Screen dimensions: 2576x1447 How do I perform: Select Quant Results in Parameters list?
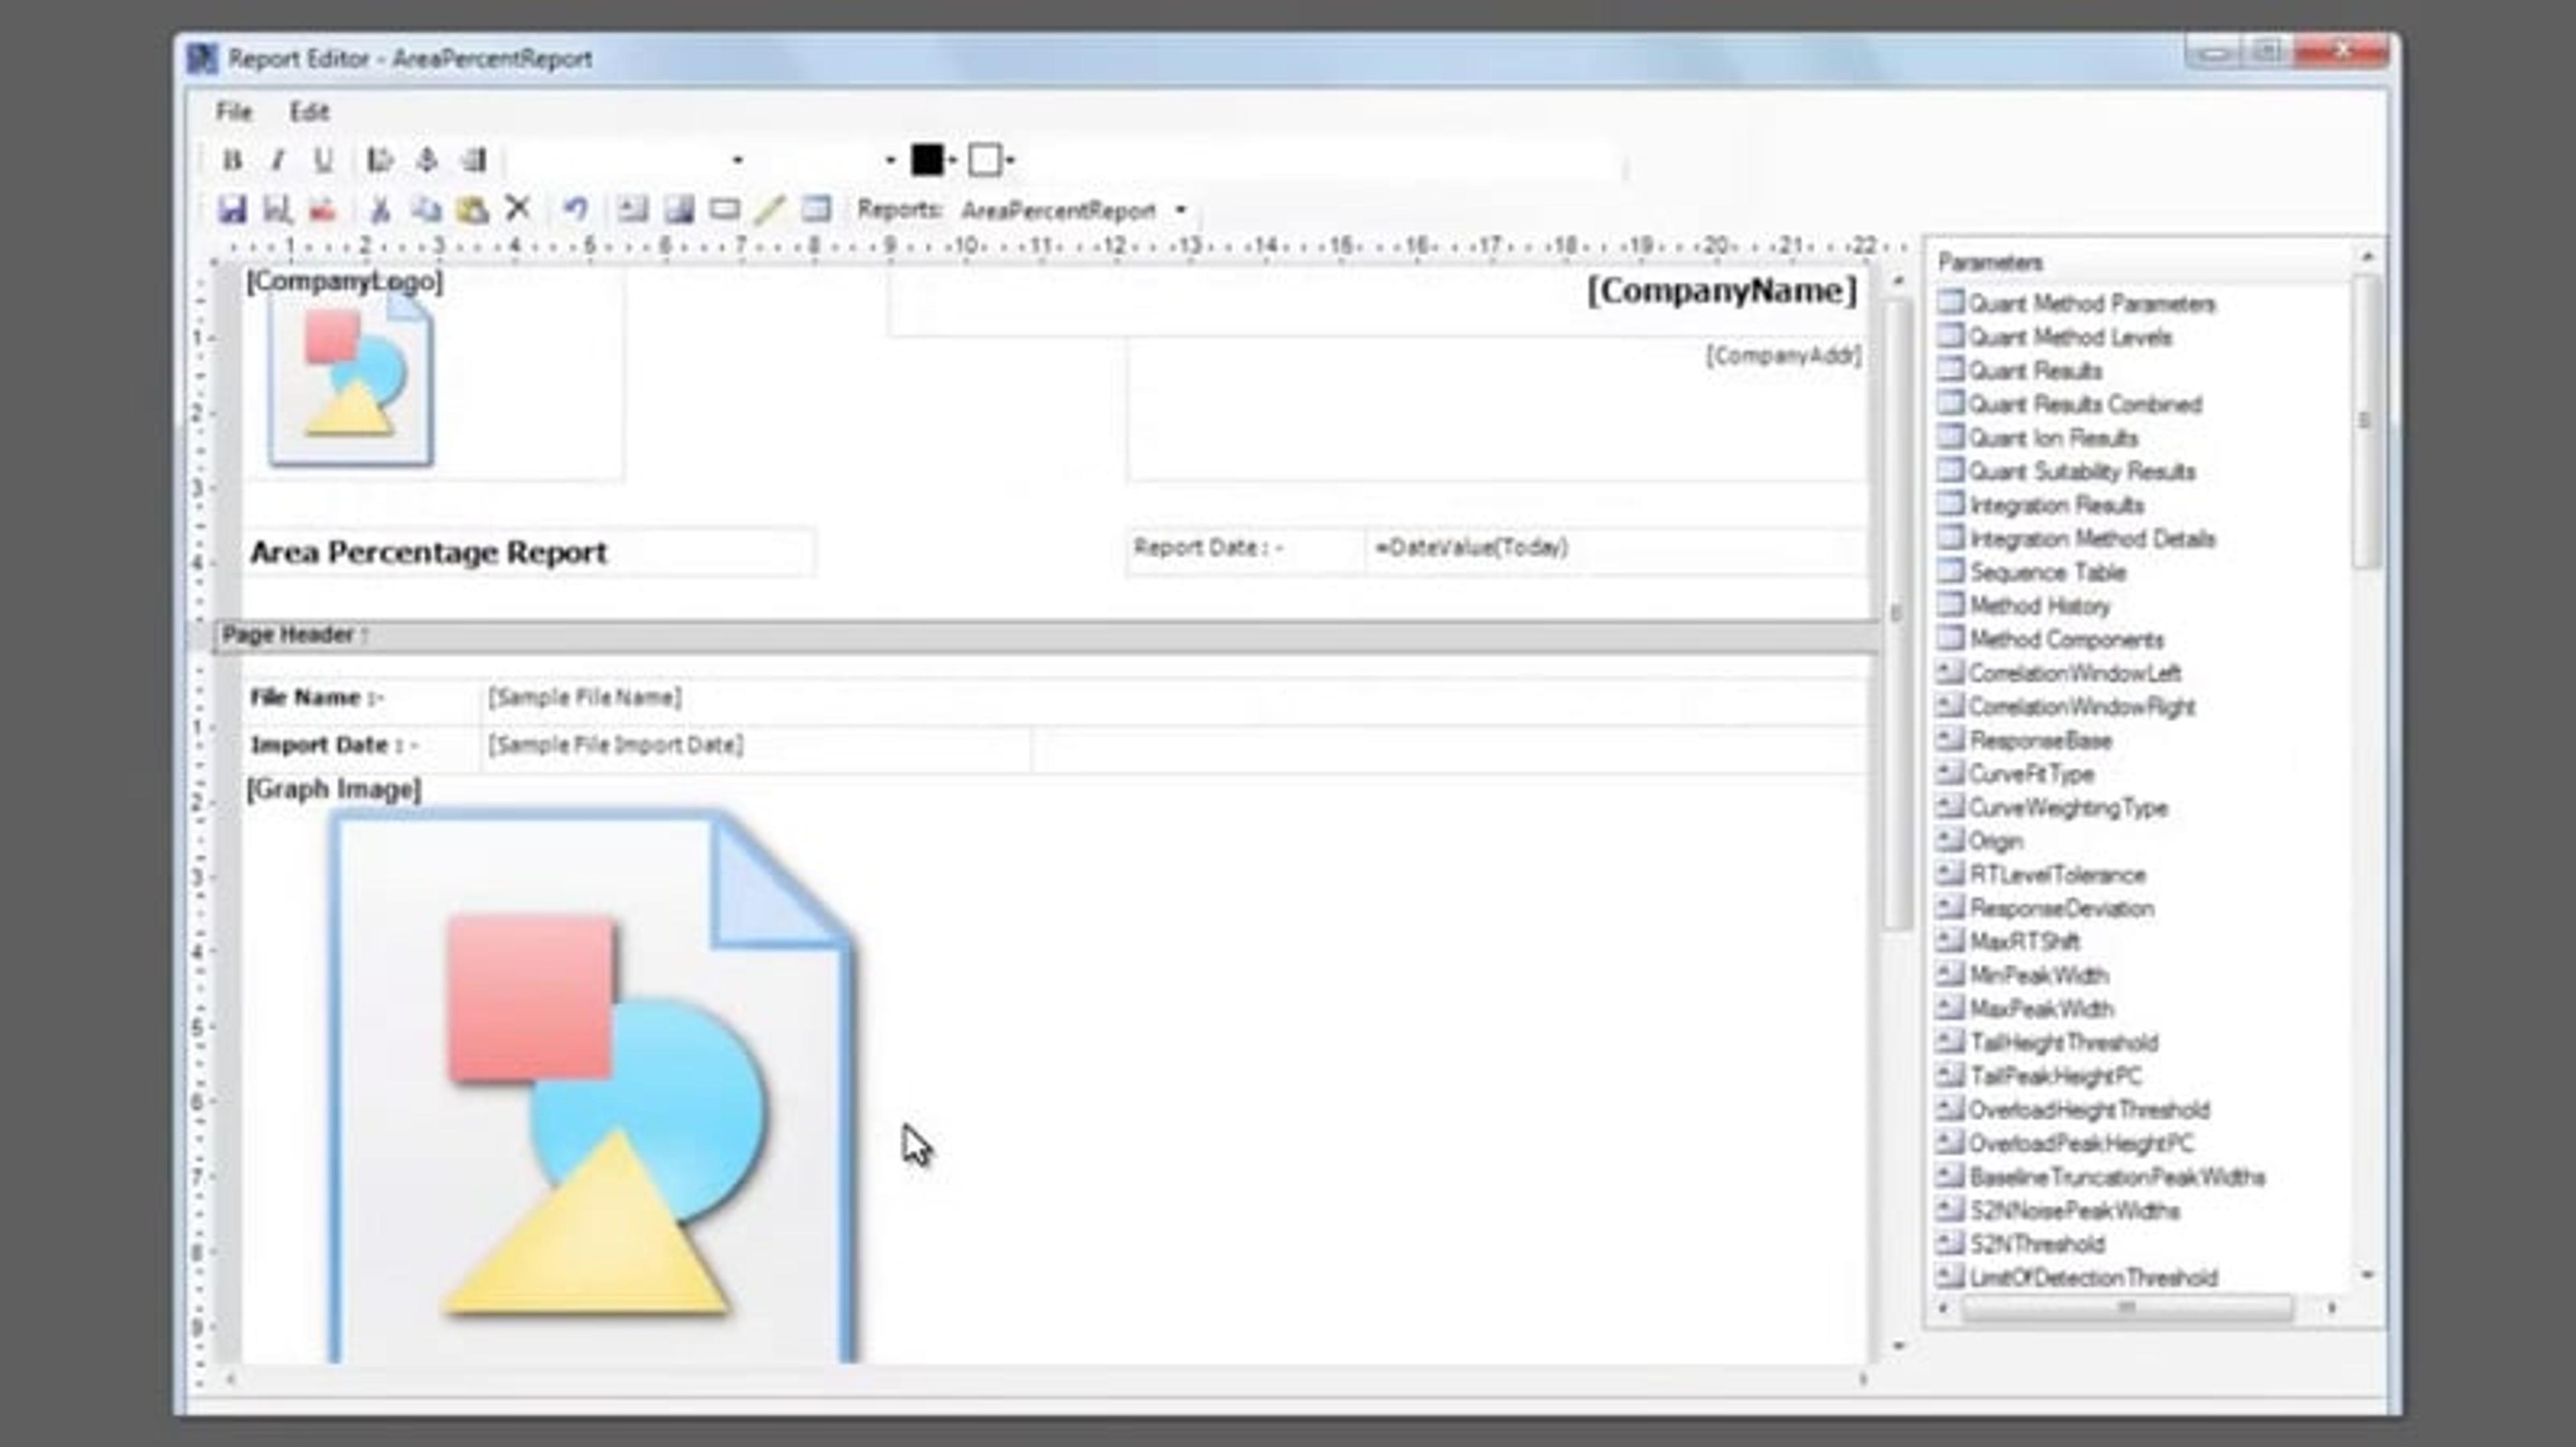2034,371
